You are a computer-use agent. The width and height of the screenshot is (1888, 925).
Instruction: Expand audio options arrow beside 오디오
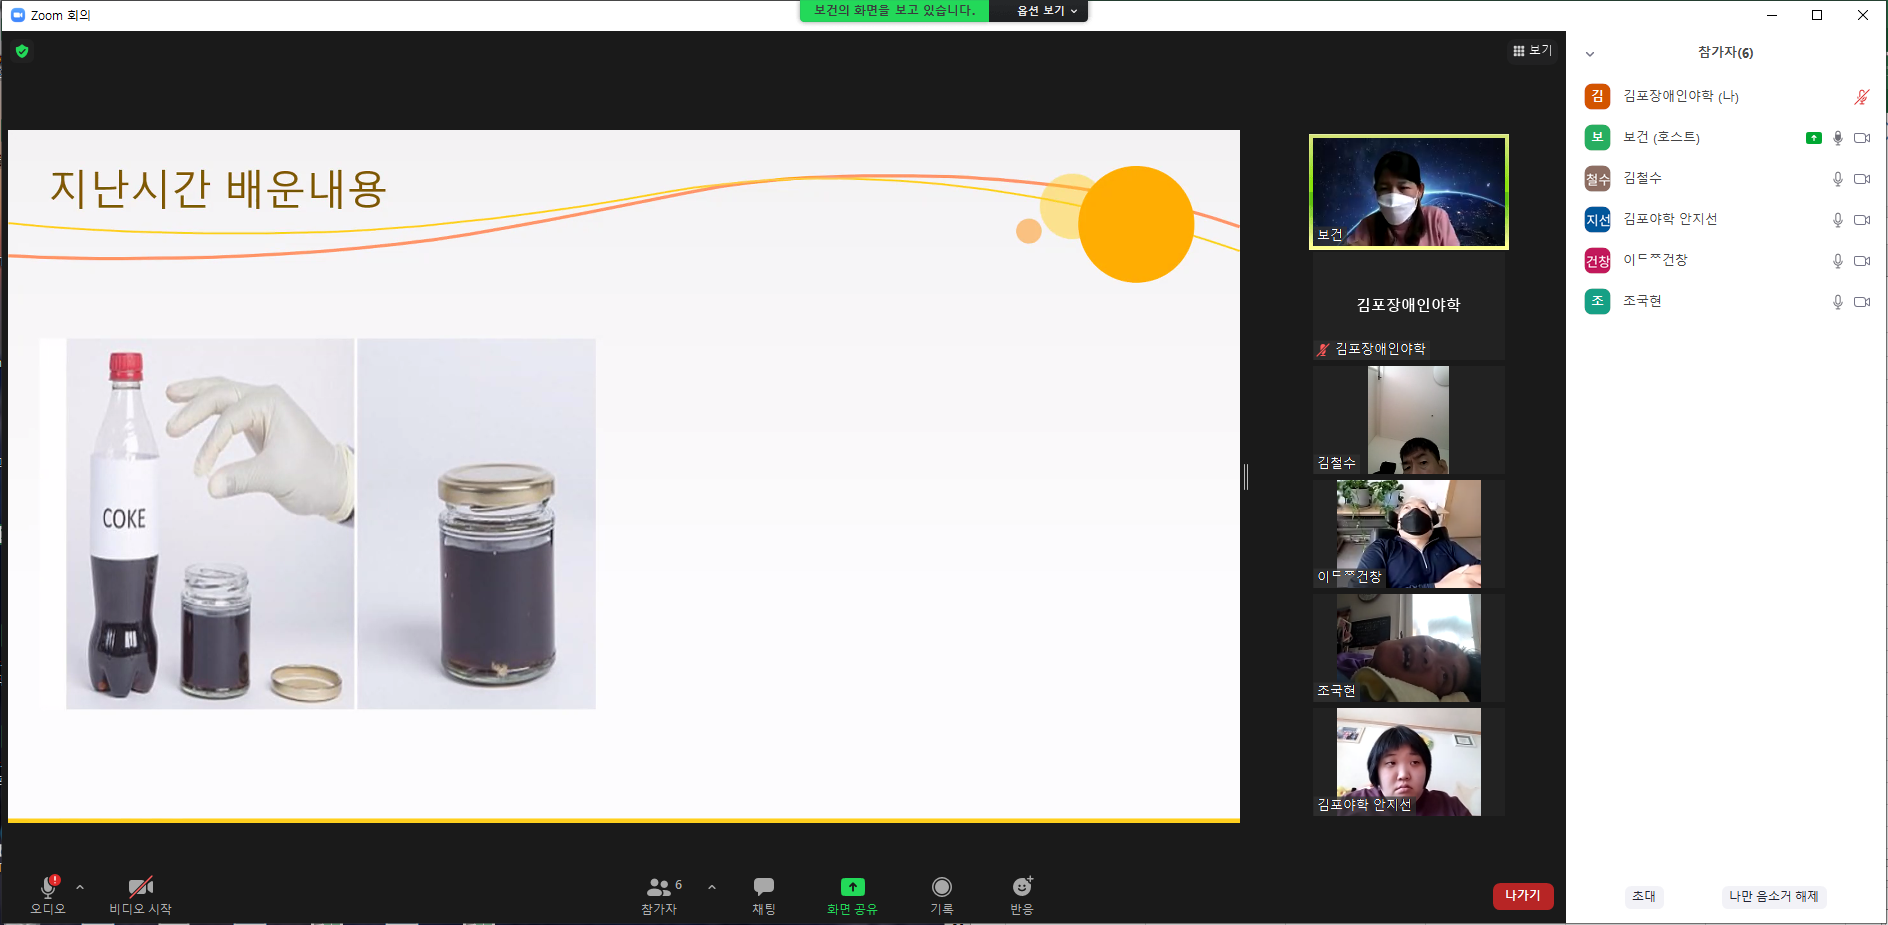click(x=80, y=887)
